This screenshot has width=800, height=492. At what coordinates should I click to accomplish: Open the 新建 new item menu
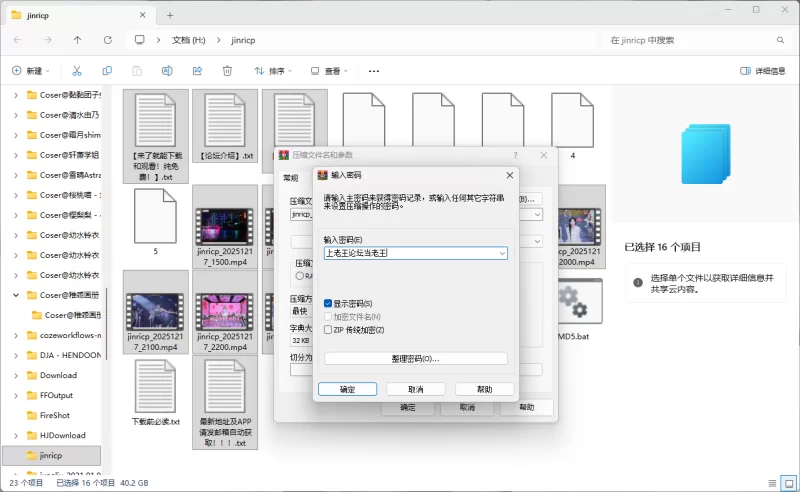tap(29, 71)
